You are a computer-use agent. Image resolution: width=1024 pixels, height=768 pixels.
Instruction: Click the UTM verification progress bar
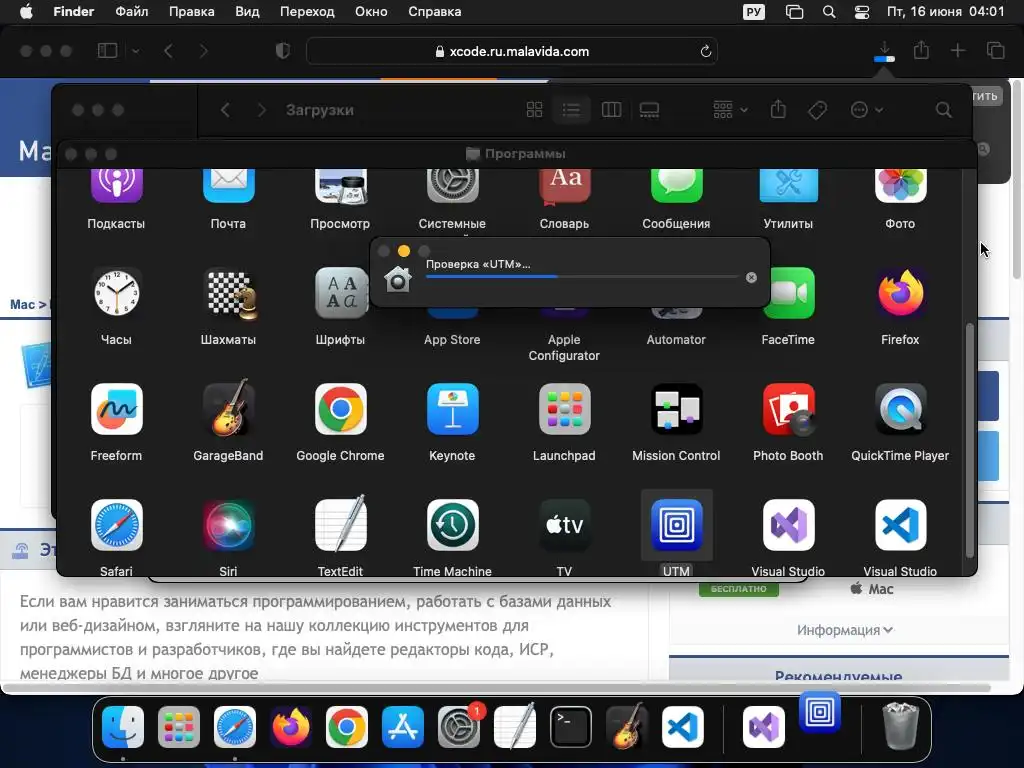coord(582,277)
